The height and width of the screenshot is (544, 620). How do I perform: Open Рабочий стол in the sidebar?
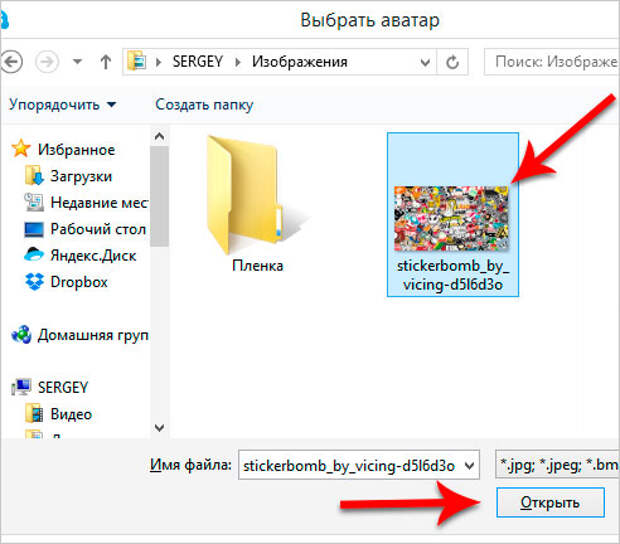[x=98, y=229]
